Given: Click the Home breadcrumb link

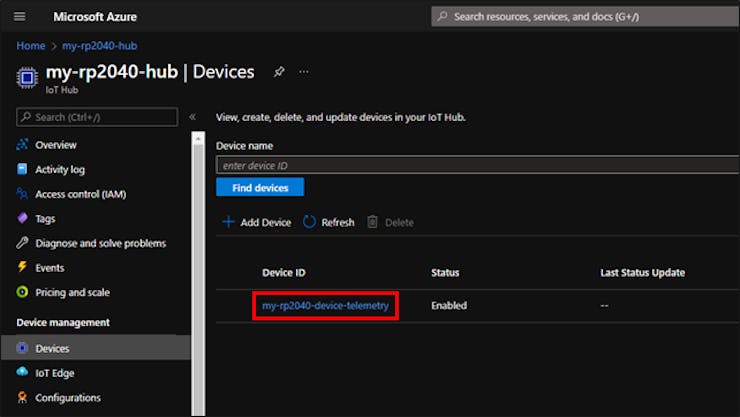Looking at the screenshot, I should point(30,46).
